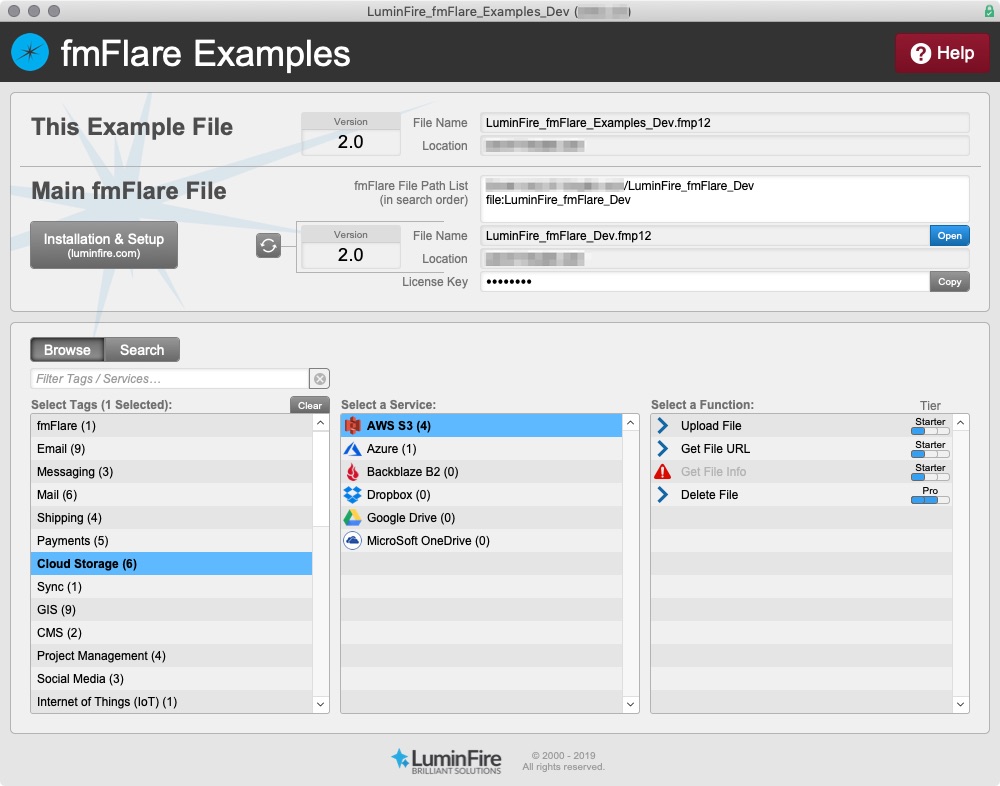
Task: Open the Help button
Action: (942, 53)
